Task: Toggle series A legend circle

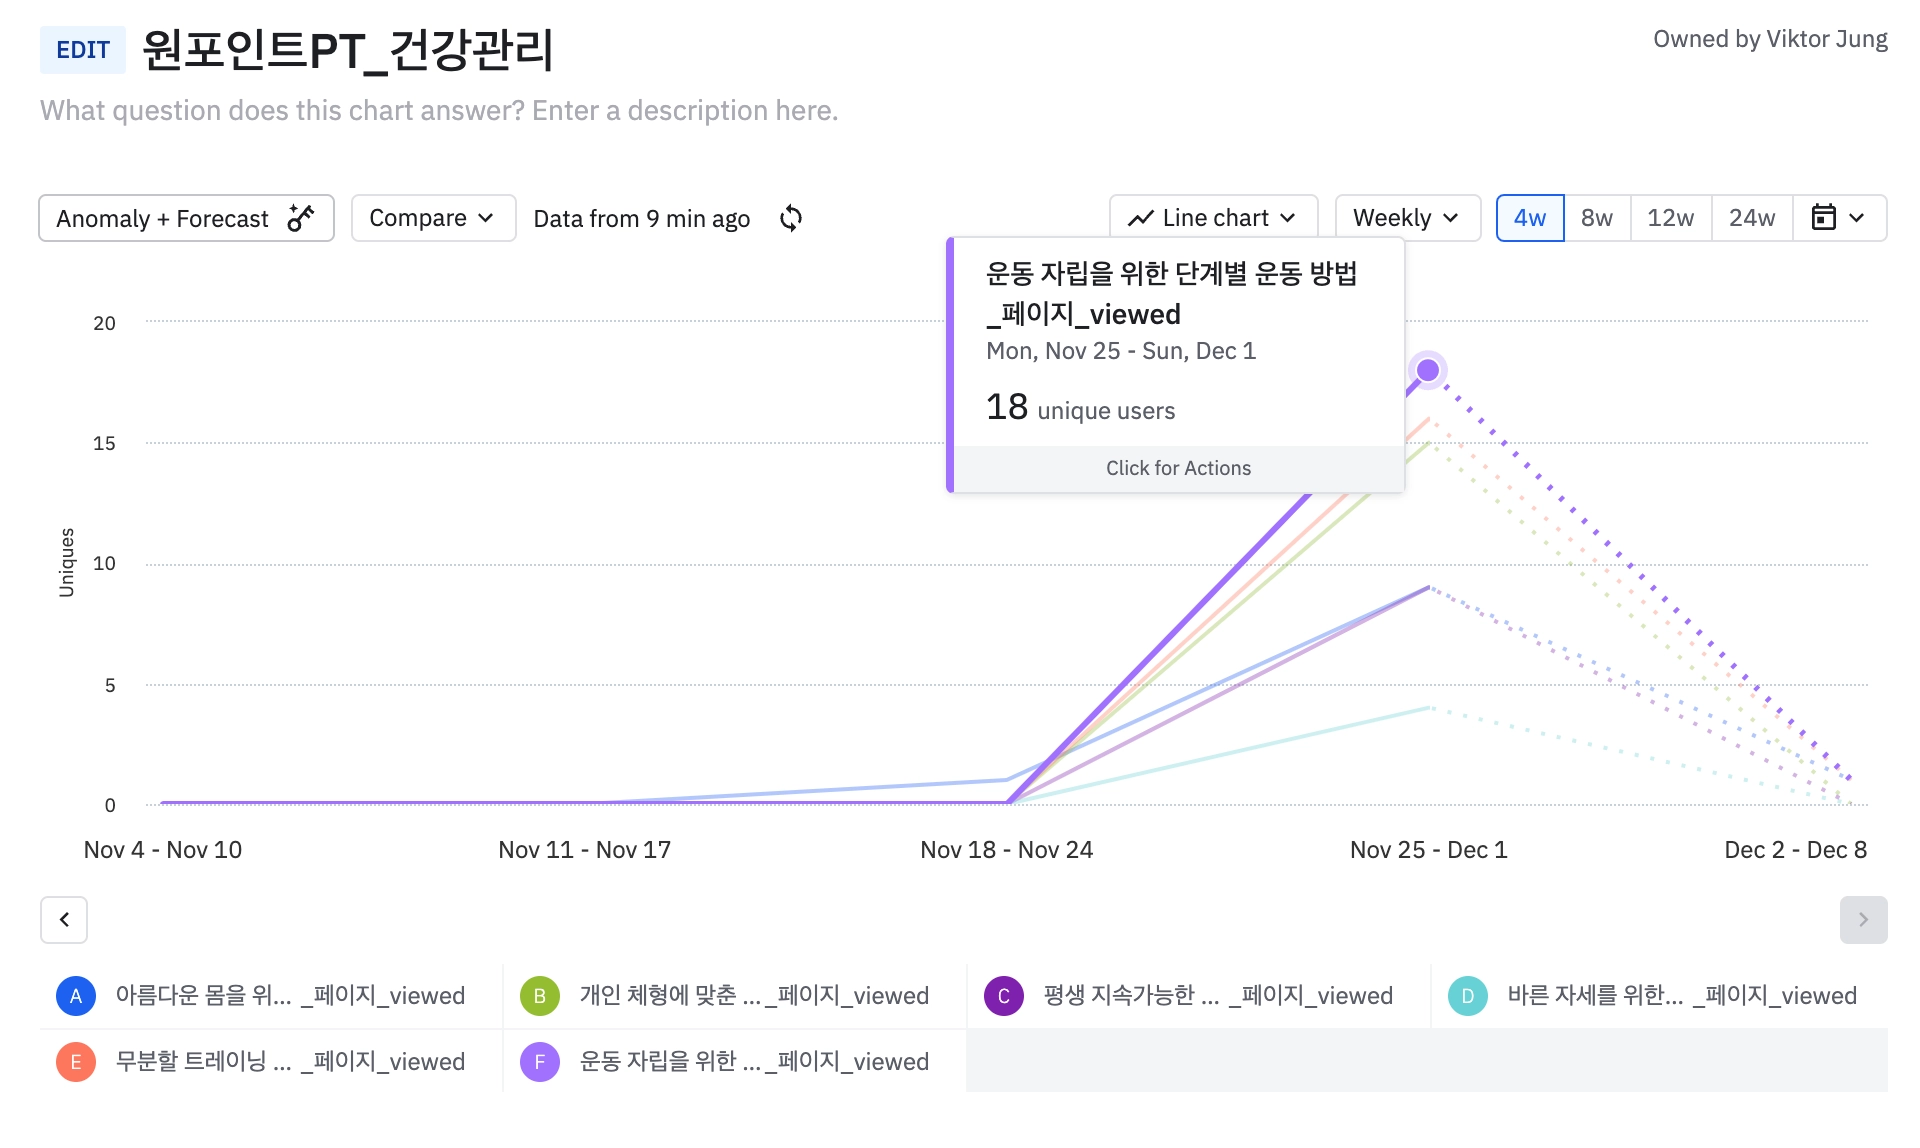Action: 76,996
